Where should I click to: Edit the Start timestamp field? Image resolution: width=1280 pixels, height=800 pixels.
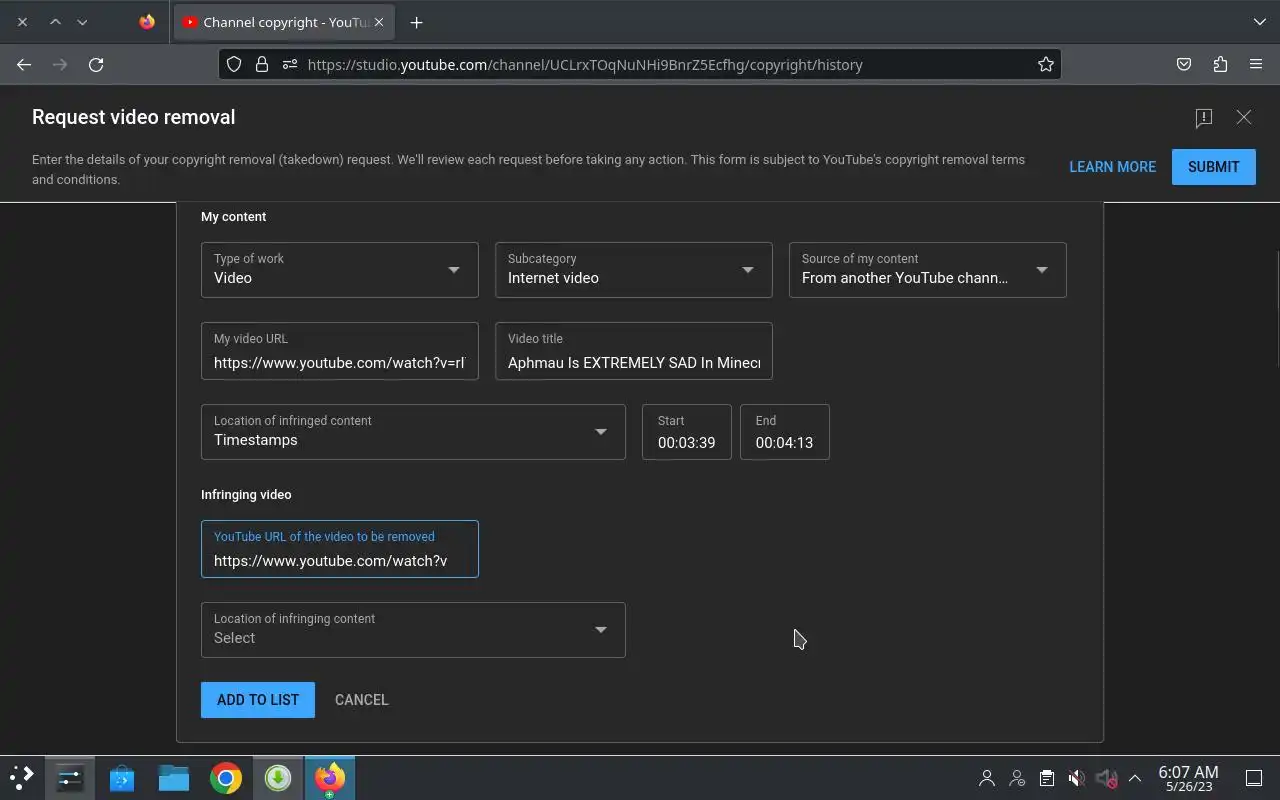pyautogui.click(x=686, y=432)
